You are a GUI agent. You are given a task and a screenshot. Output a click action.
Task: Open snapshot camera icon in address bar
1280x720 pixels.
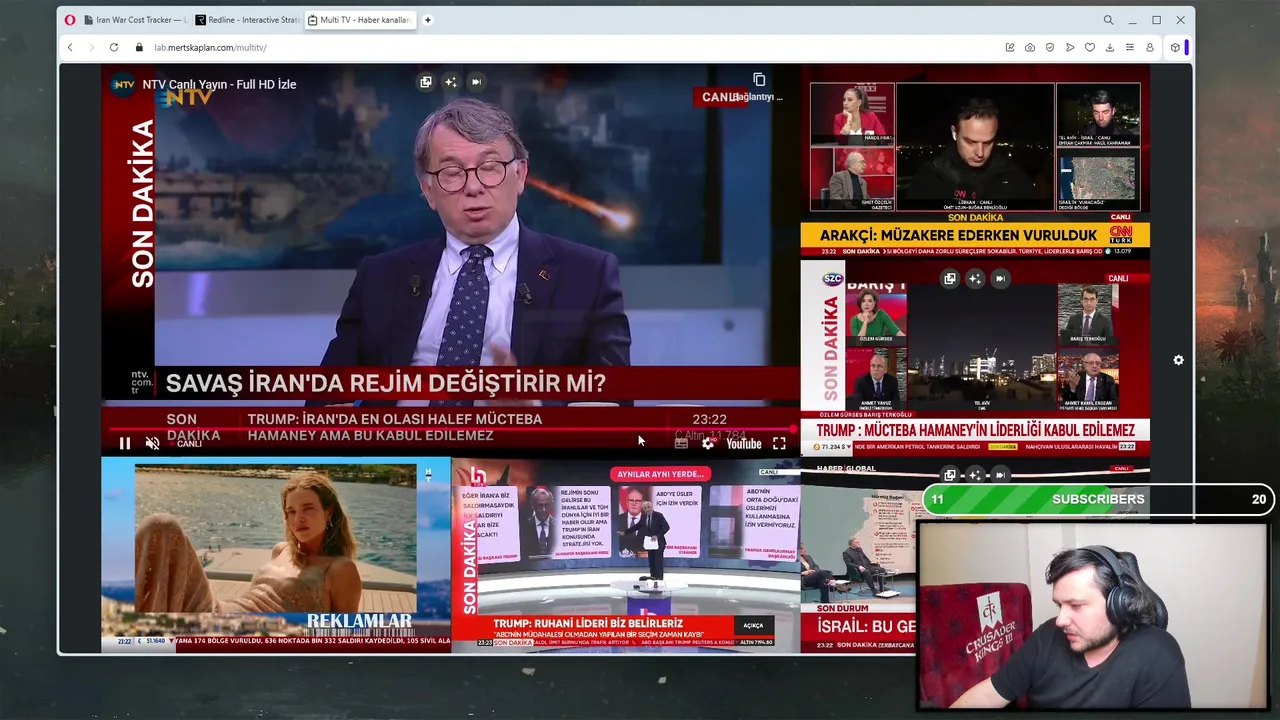point(1030,47)
